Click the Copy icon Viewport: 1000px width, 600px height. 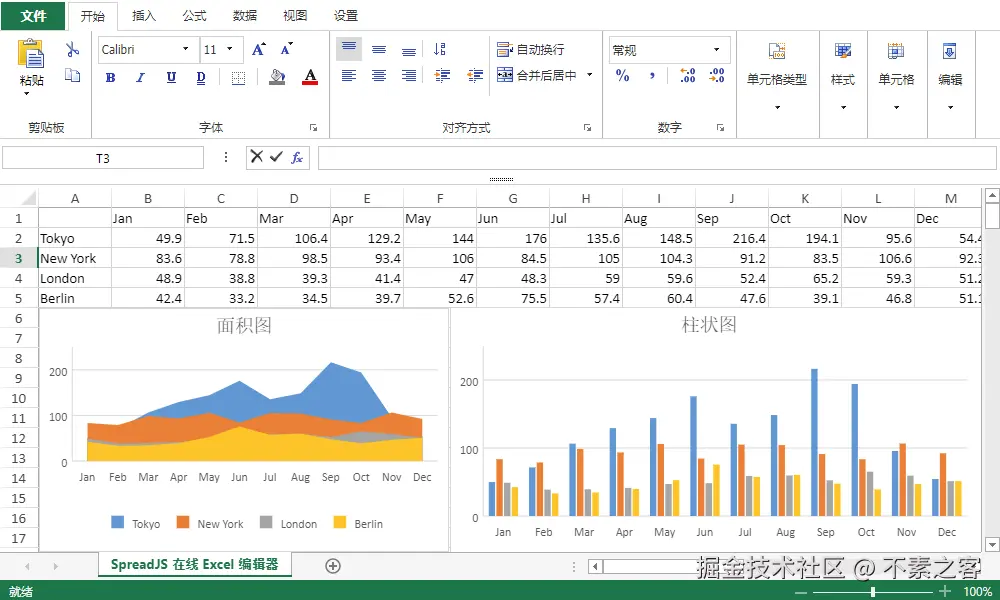[x=72, y=75]
